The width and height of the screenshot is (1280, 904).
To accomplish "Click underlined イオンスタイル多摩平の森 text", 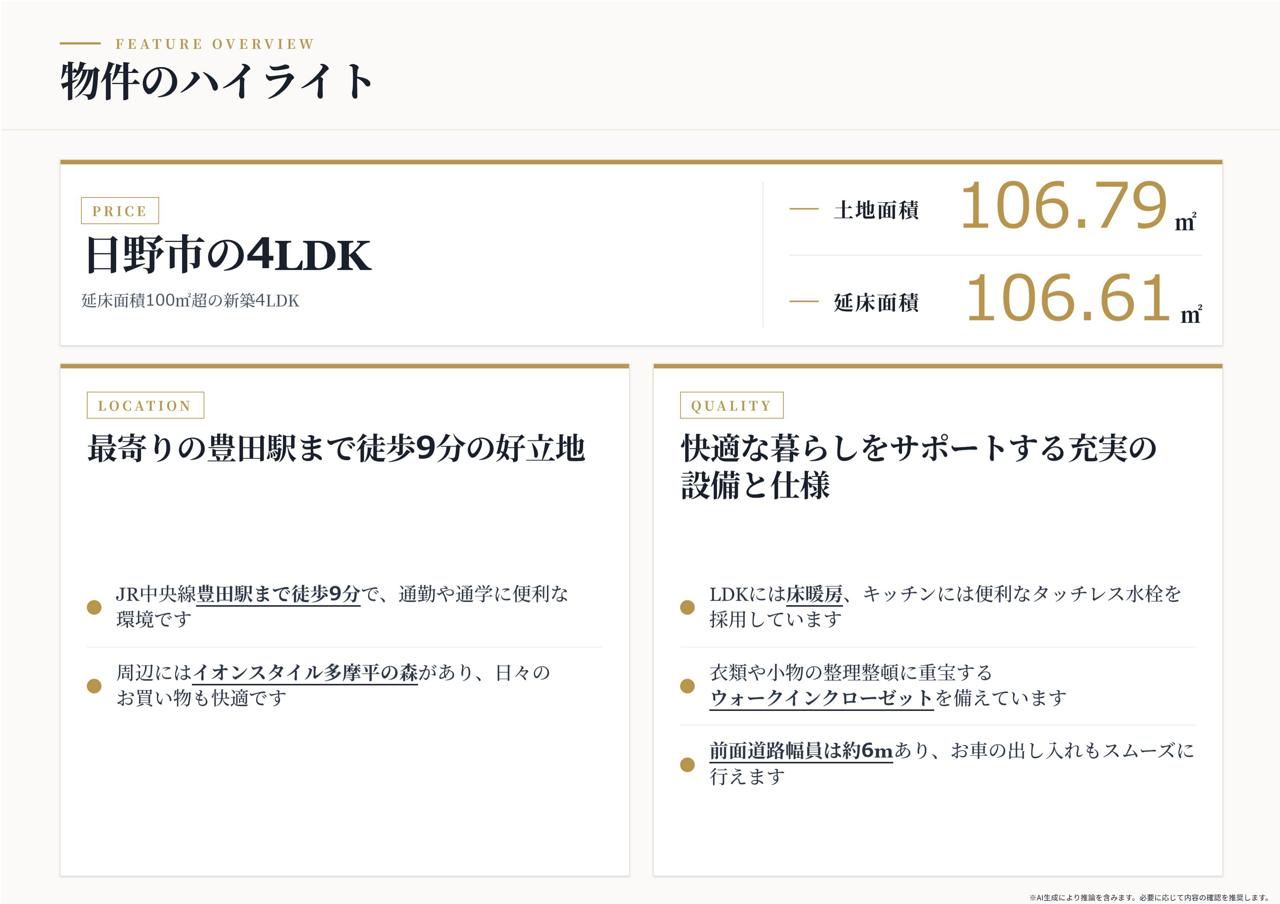I will coord(305,673).
